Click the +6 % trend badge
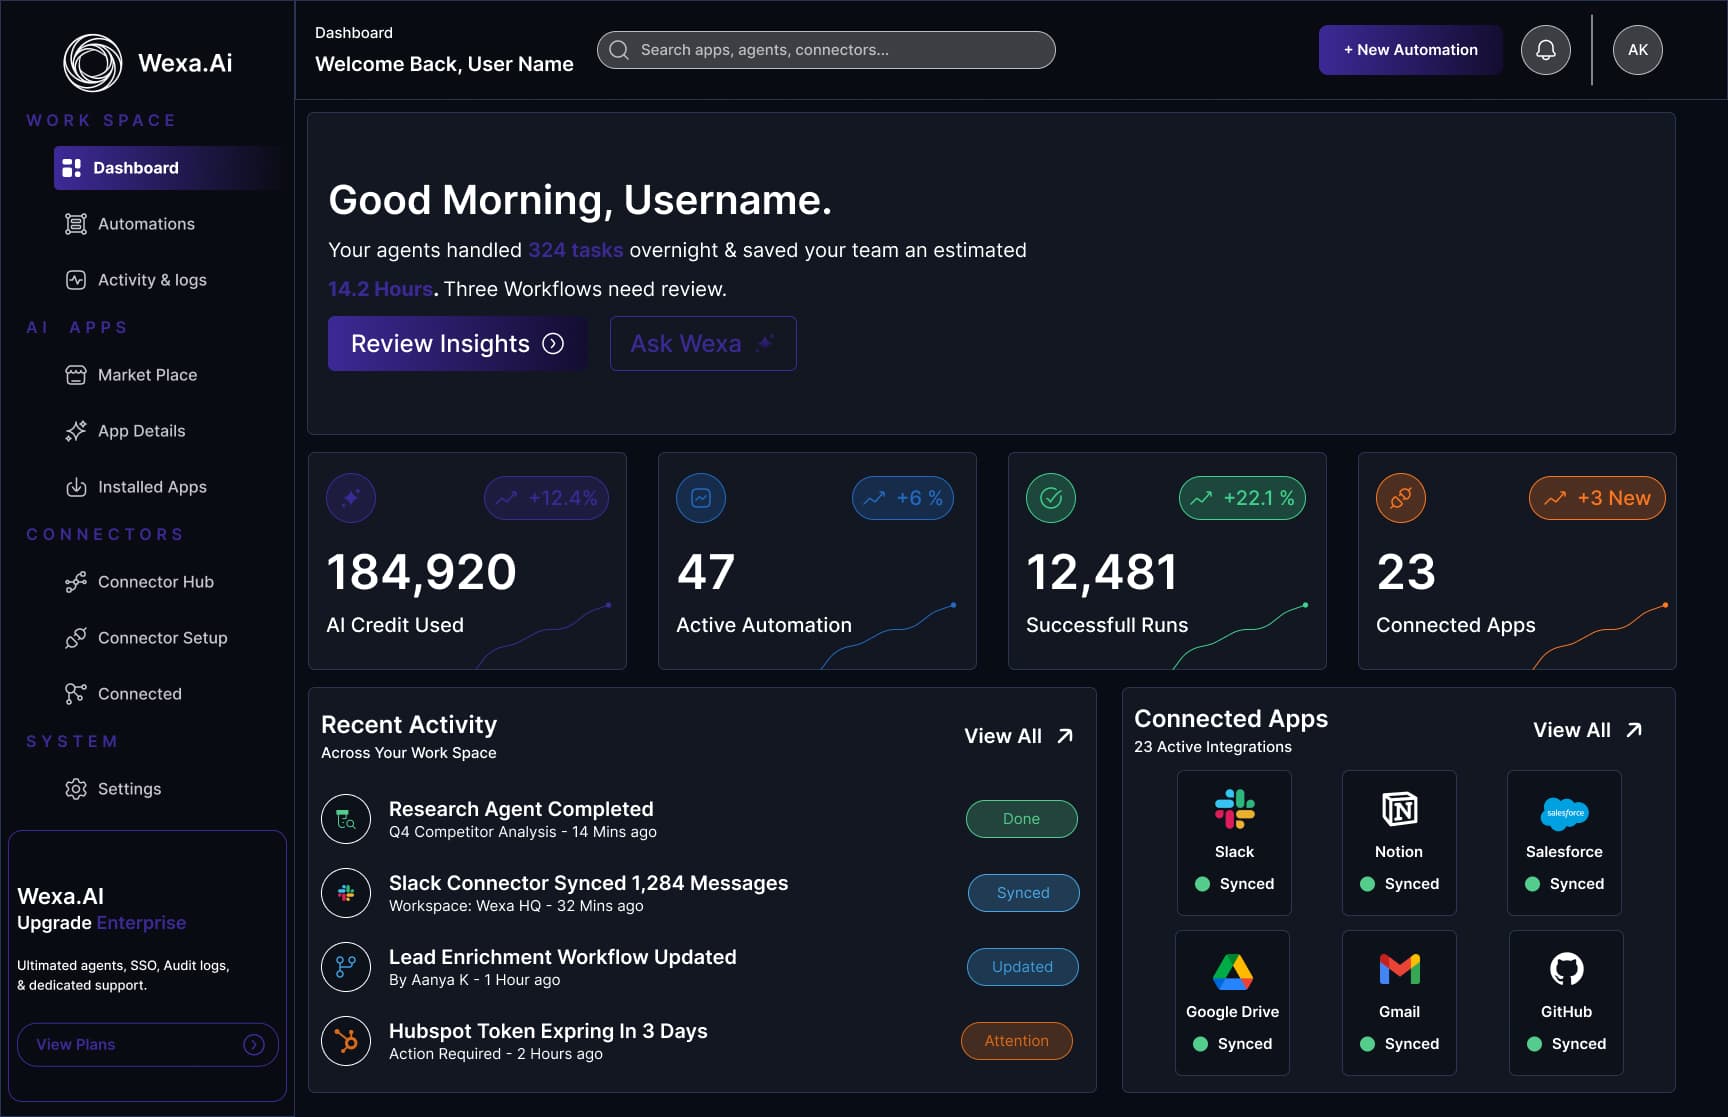 [x=902, y=498]
